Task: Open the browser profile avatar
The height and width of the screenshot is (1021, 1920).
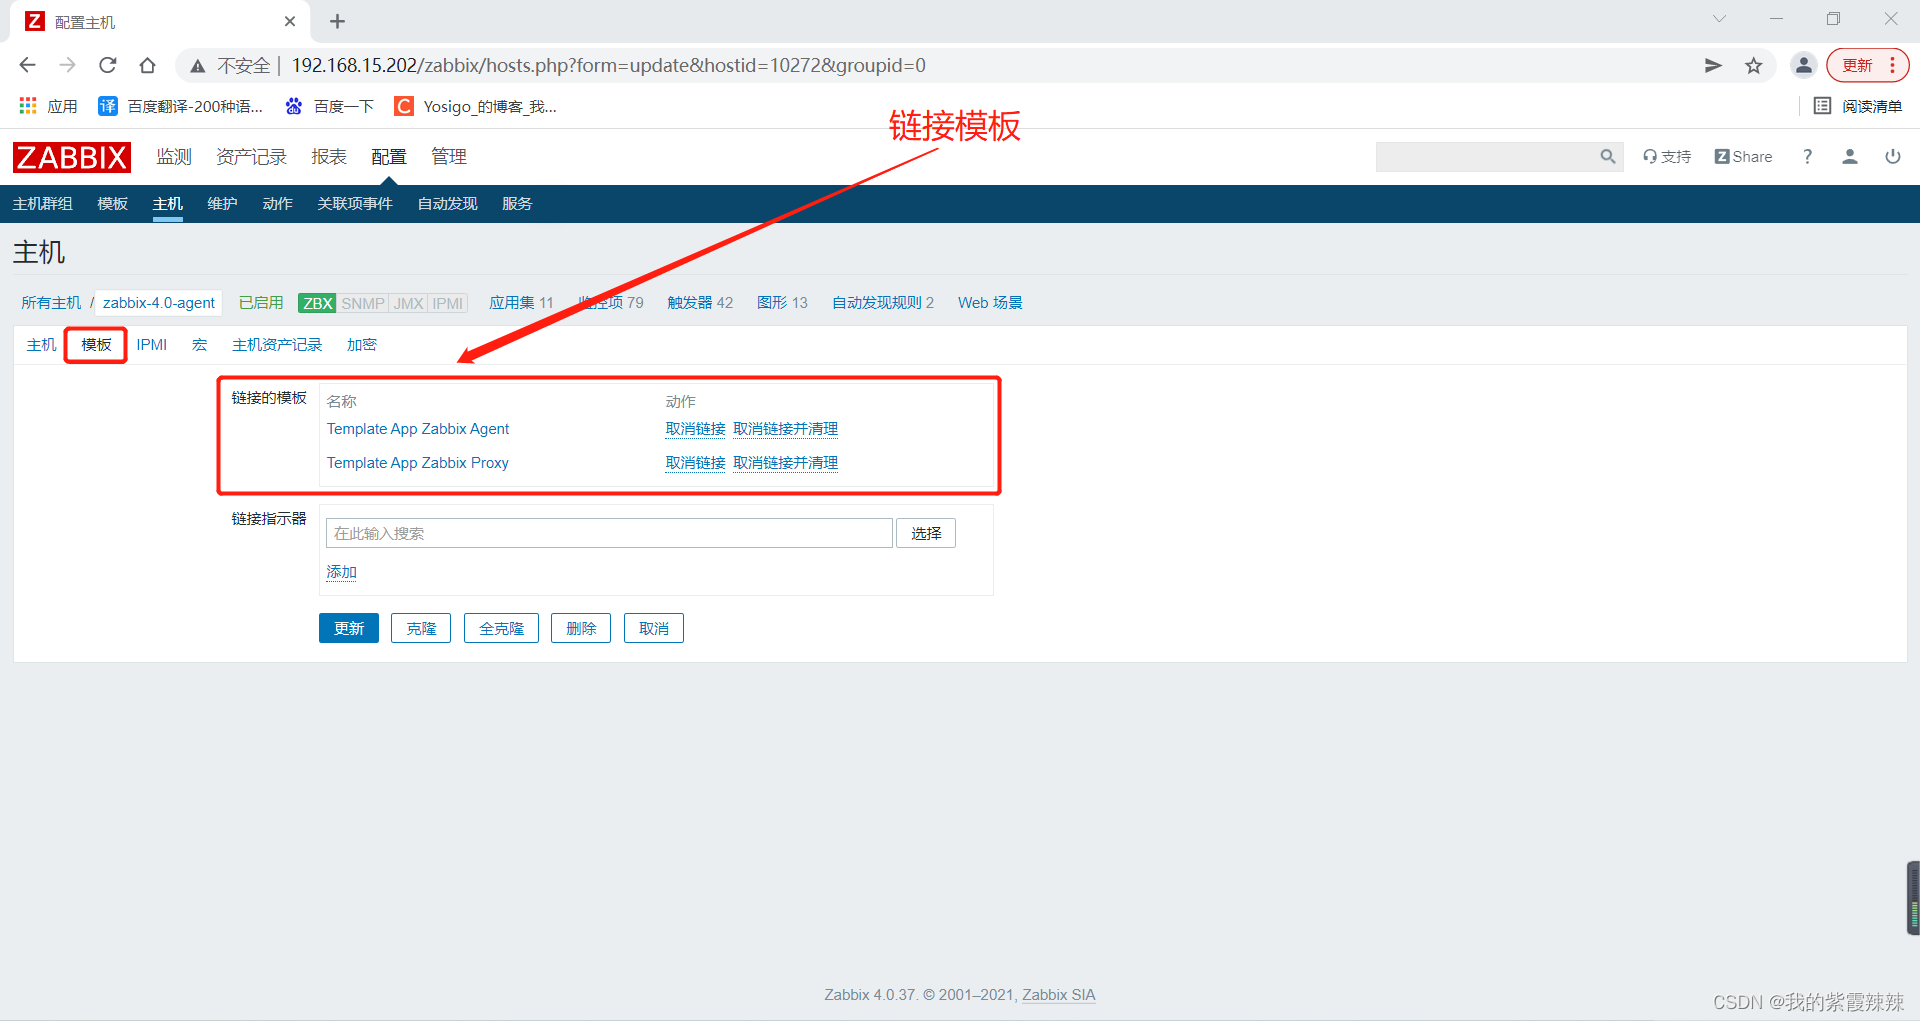Action: pyautogui.click(x=1803, y=65)
